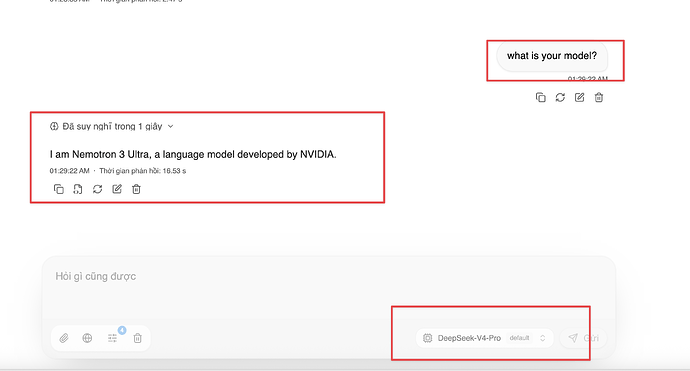This screenshot has width=690, height=371.
Task: Send the message with Gửi button
Action: (x=584, y=338)
